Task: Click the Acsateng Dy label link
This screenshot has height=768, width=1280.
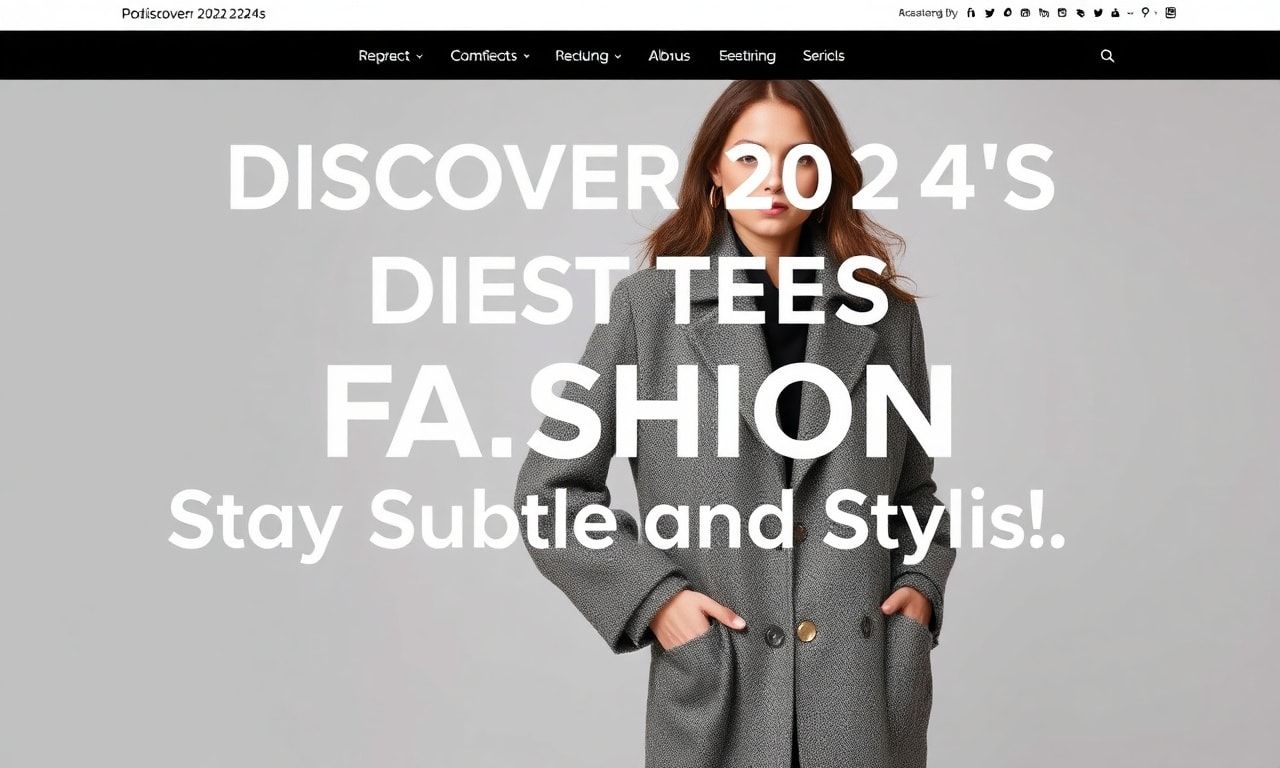Action: [x=928, y=13]
